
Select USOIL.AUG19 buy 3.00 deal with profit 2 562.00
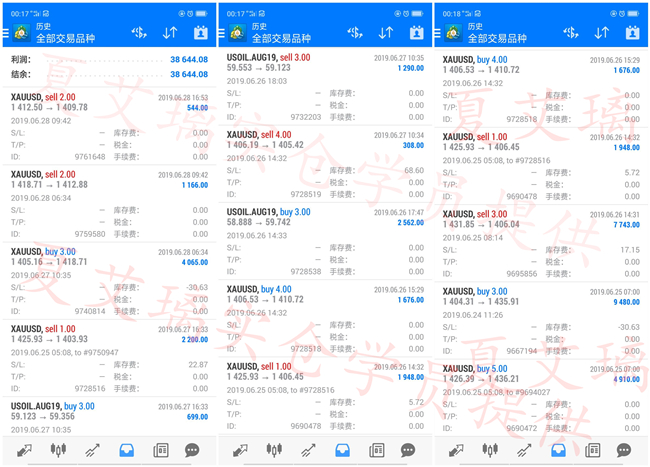pyautogui.click(x=325, y=242)
